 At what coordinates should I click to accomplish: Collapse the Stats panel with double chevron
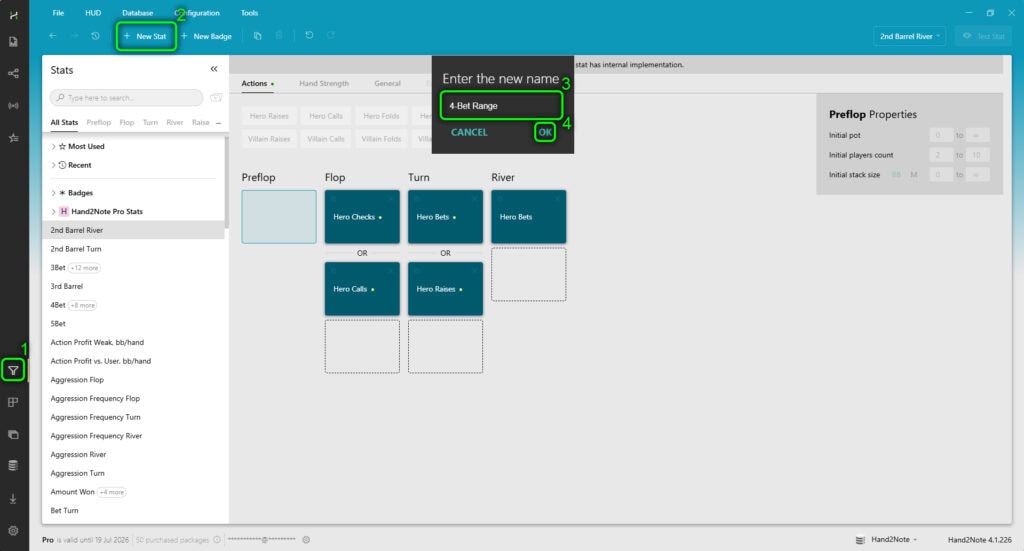tap(214, 70)
